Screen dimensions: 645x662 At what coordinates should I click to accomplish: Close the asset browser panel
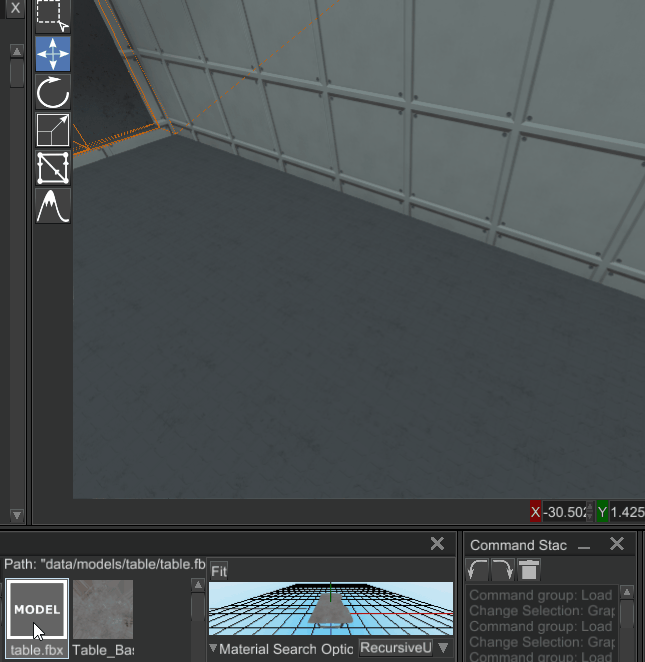(437, 543)
